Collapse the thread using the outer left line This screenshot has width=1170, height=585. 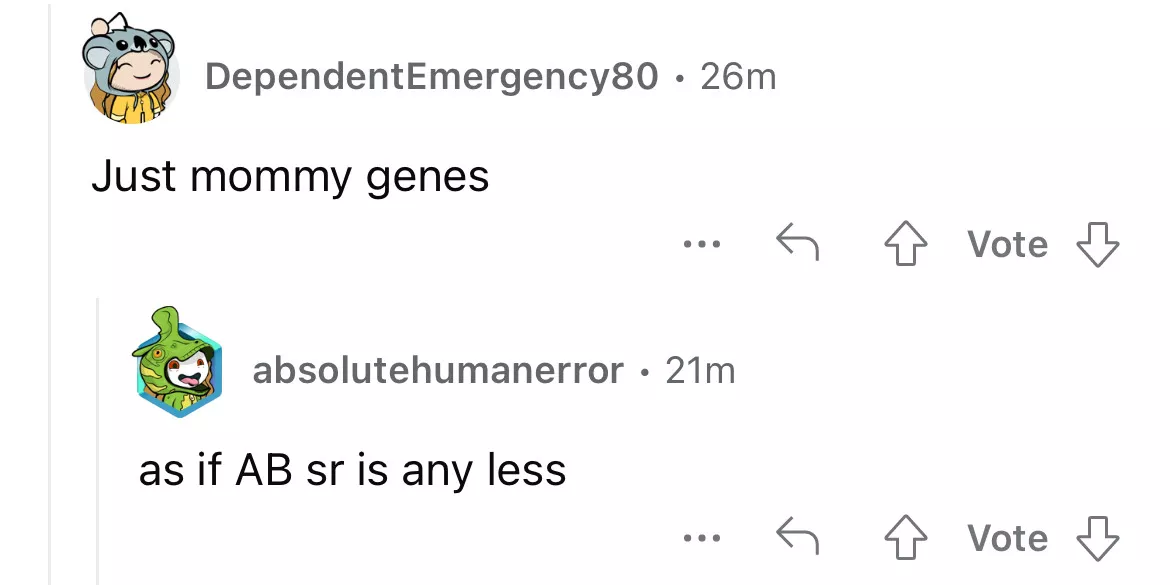point(50,300)
